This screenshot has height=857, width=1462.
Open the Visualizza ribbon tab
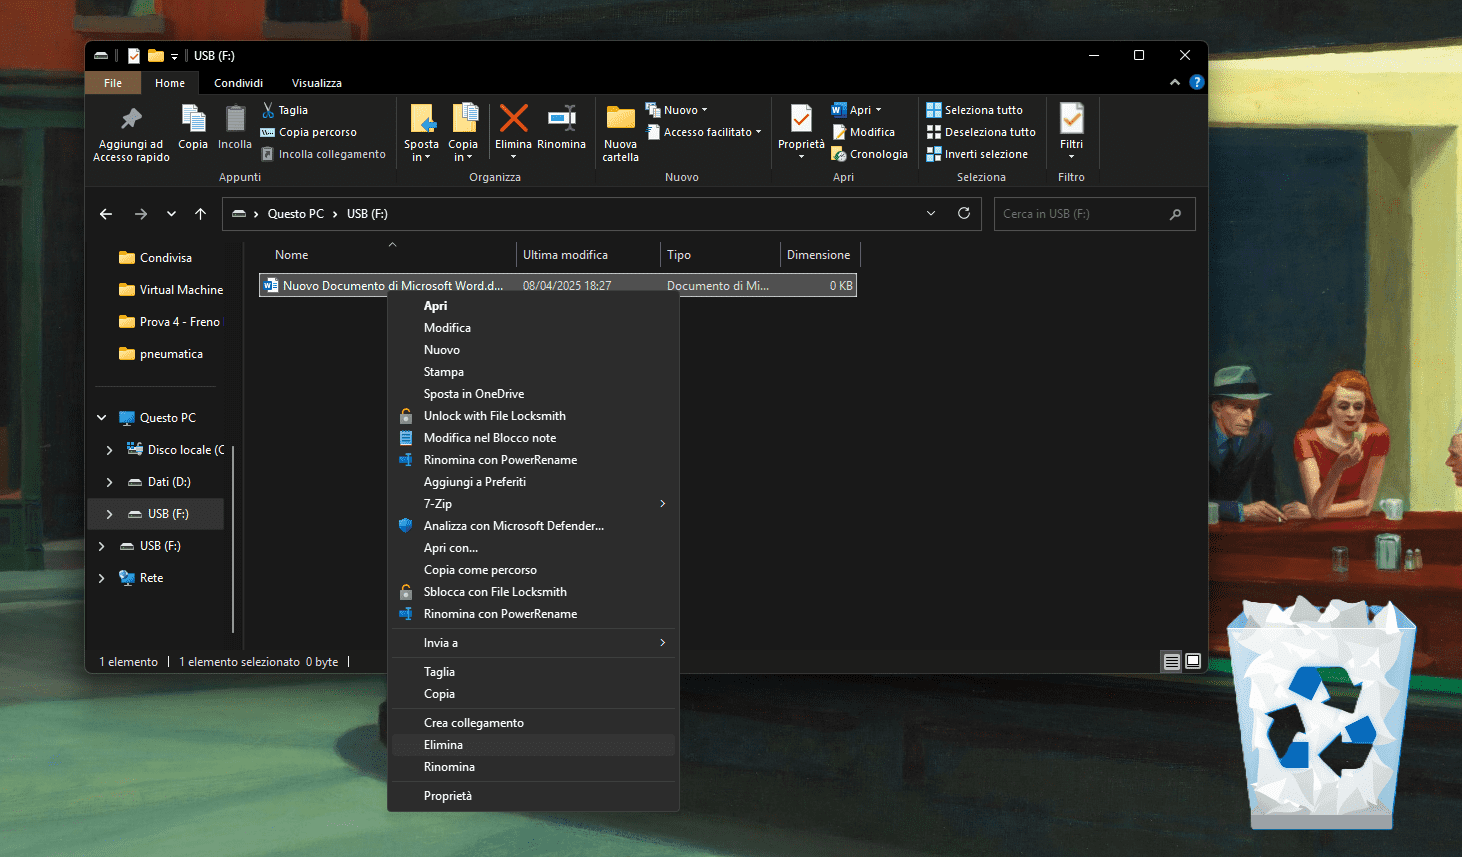(x=316, y=83)
